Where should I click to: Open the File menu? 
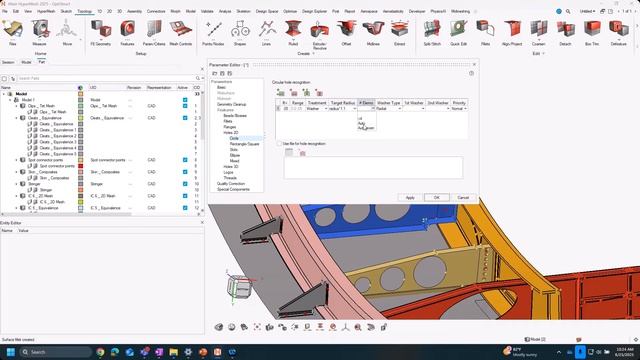tap(4, 11)
